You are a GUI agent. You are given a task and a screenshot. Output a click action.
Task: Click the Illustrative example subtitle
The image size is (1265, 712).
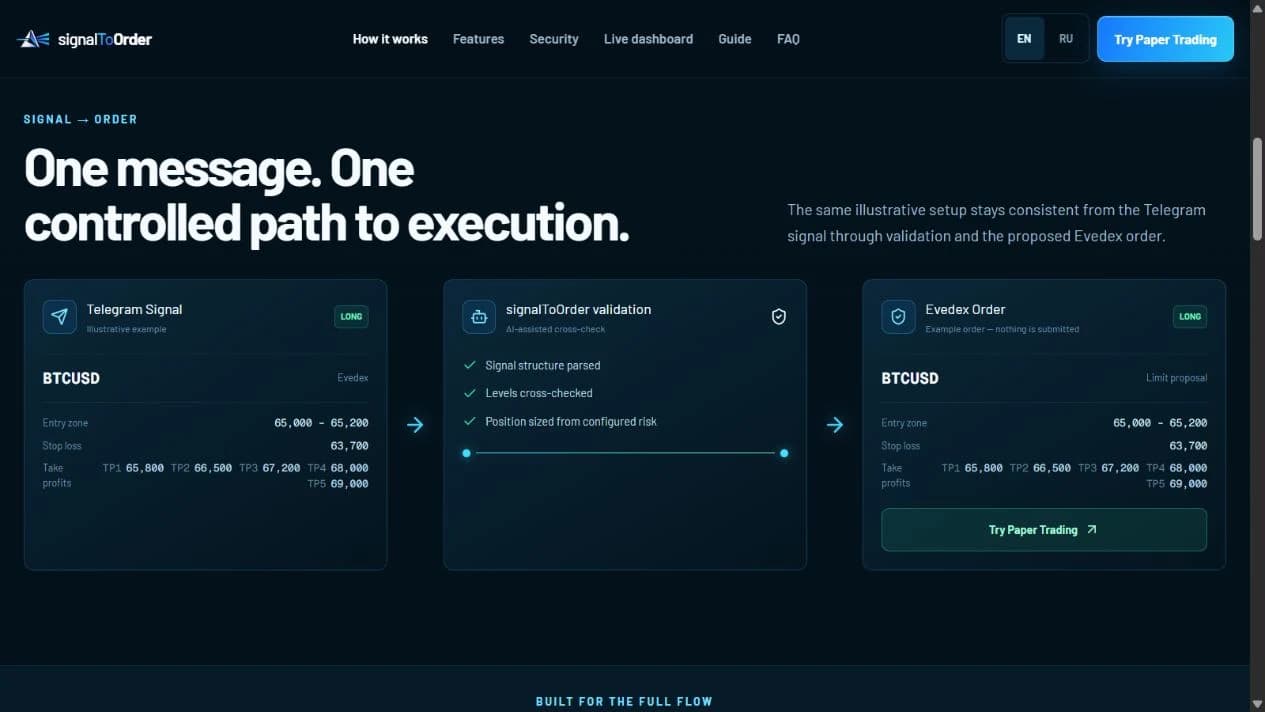(127, 329)
